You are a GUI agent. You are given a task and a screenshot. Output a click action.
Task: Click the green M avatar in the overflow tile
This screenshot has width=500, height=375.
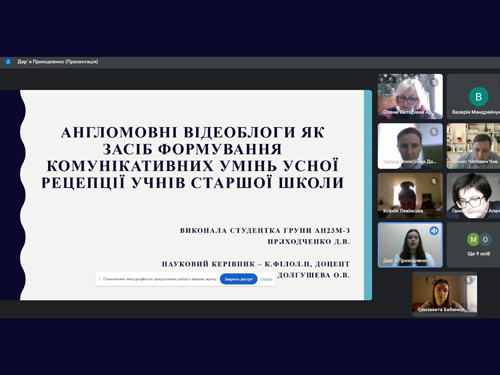[x=473, y=239]
